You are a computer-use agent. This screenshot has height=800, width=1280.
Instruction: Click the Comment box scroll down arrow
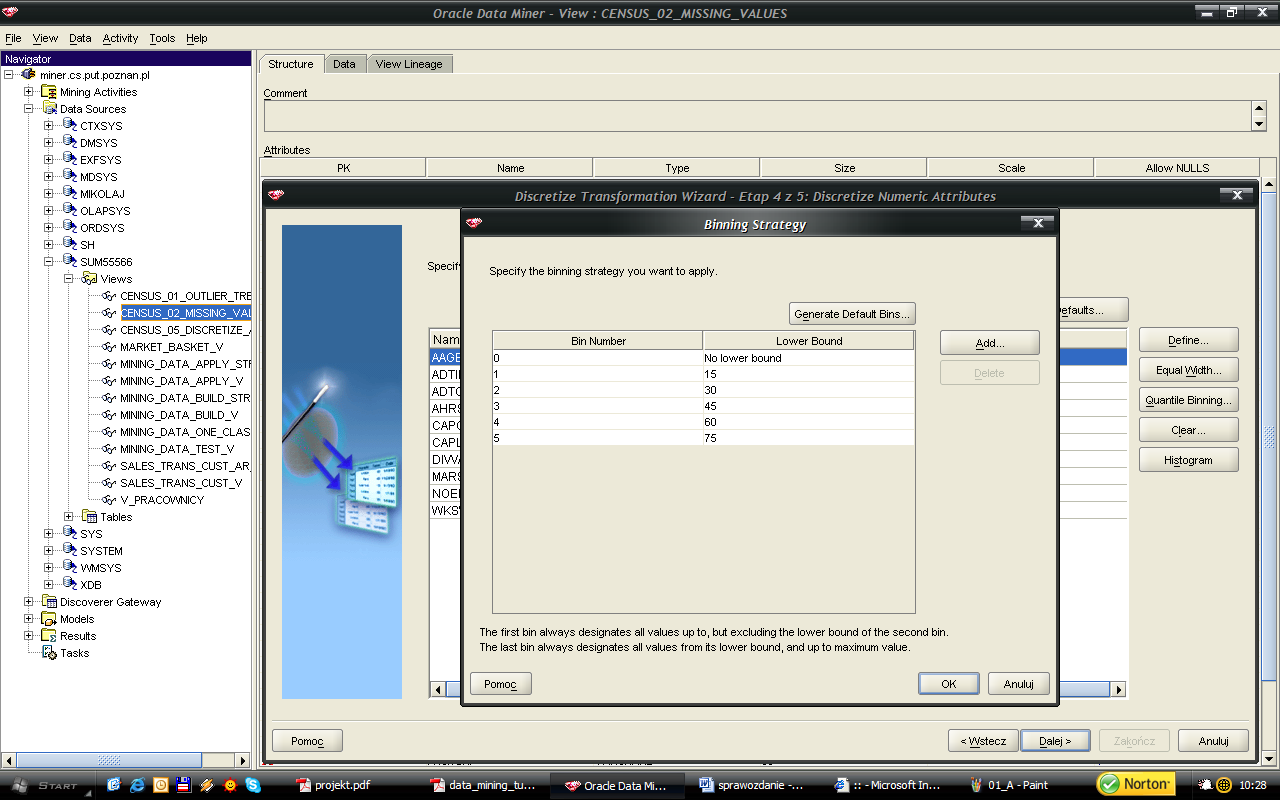pyautogui.click(x=1258, y=124)
